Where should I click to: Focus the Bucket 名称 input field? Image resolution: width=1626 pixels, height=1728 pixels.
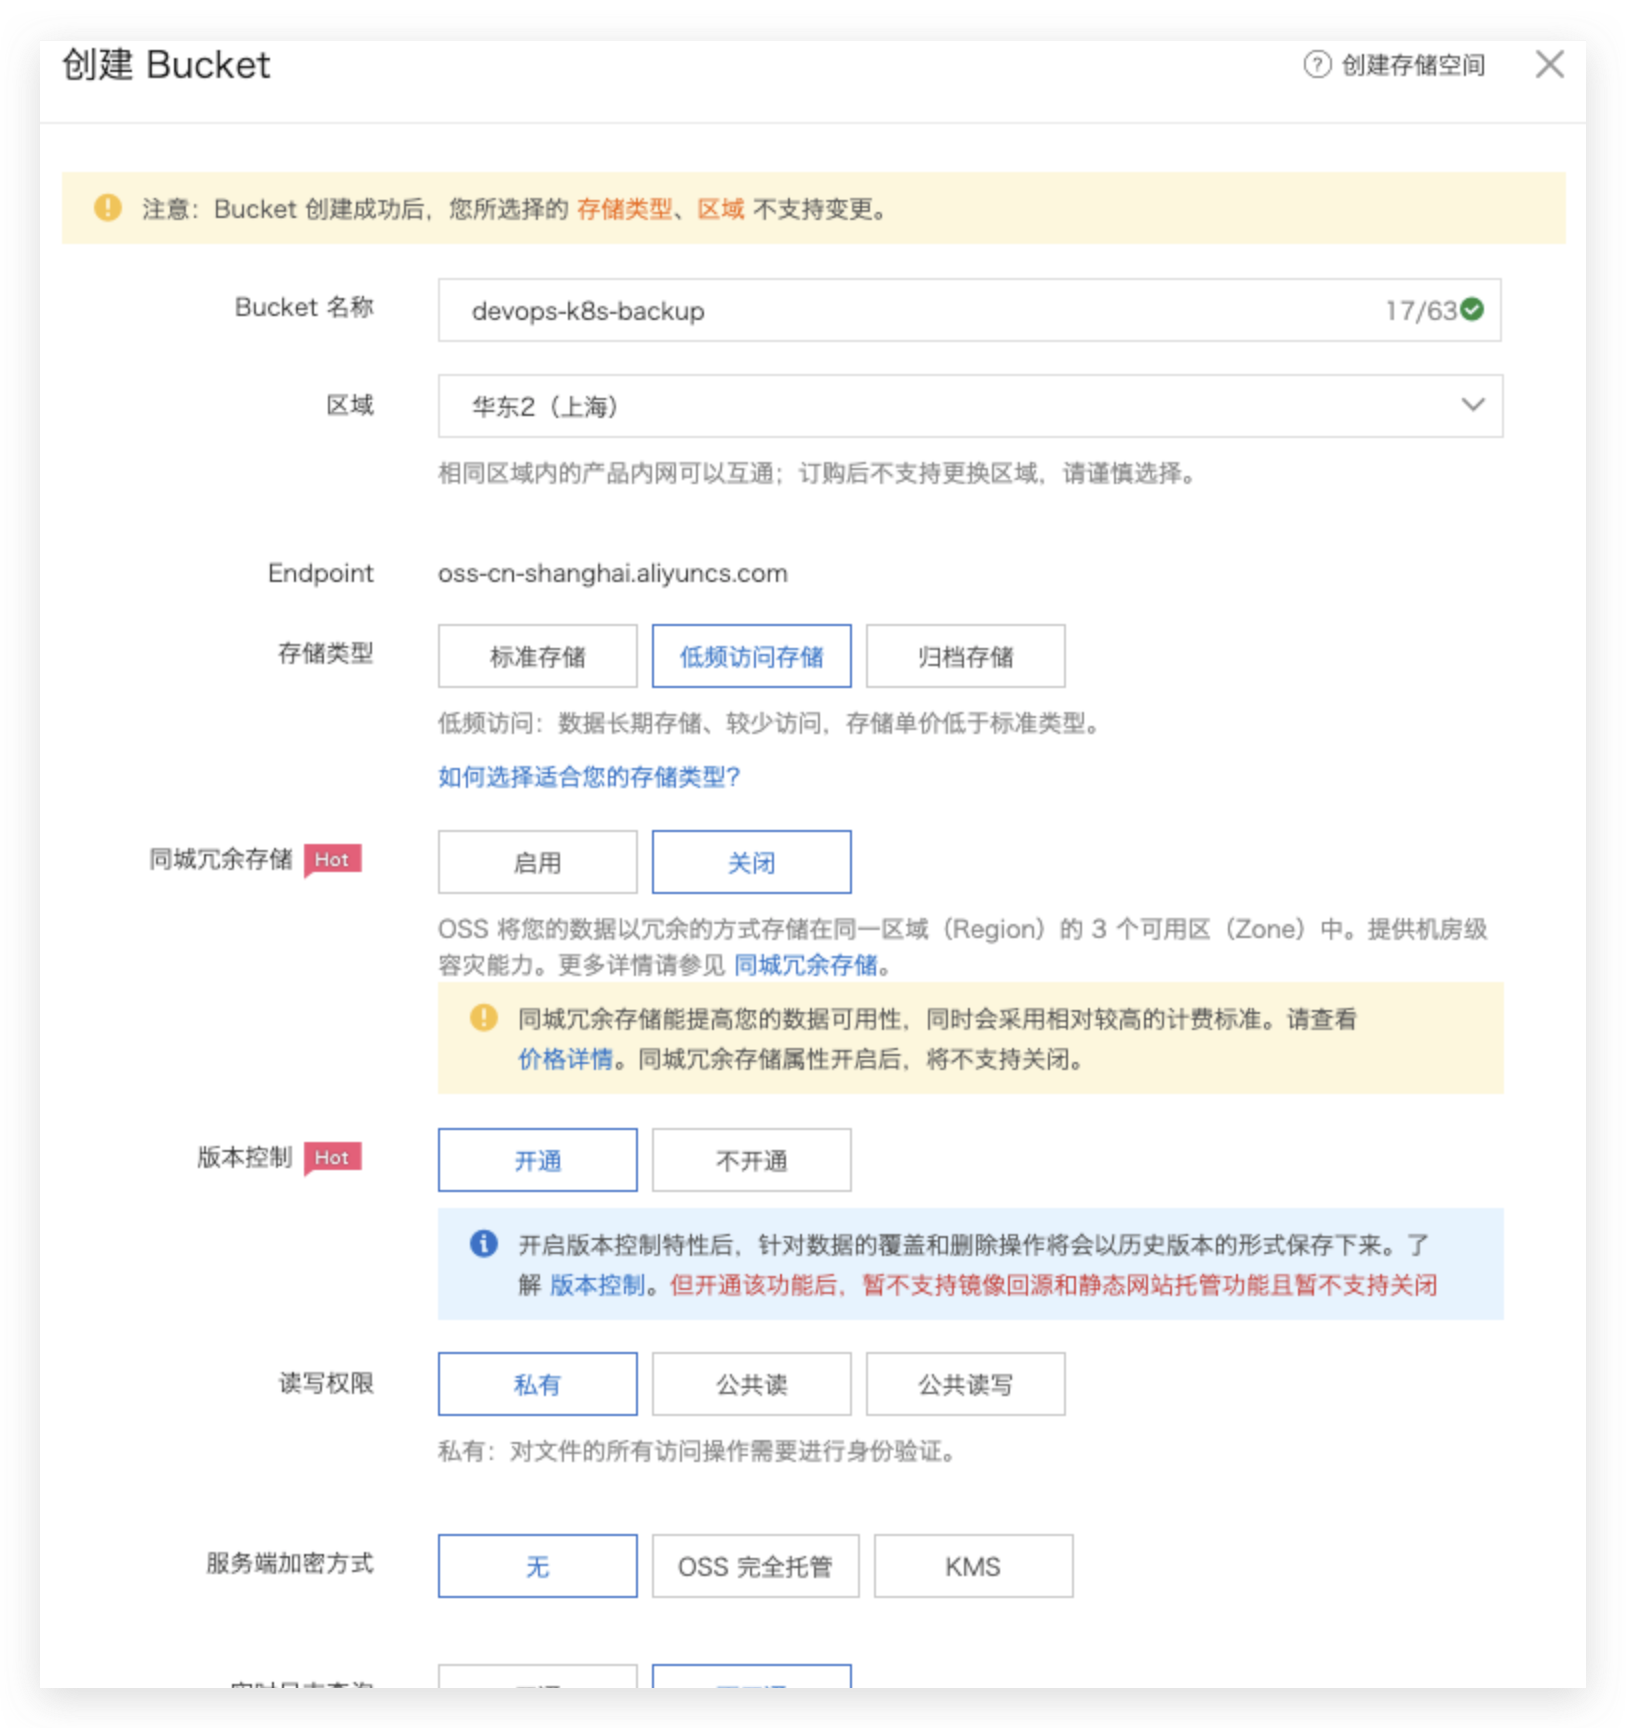click(x=969, y=310)
